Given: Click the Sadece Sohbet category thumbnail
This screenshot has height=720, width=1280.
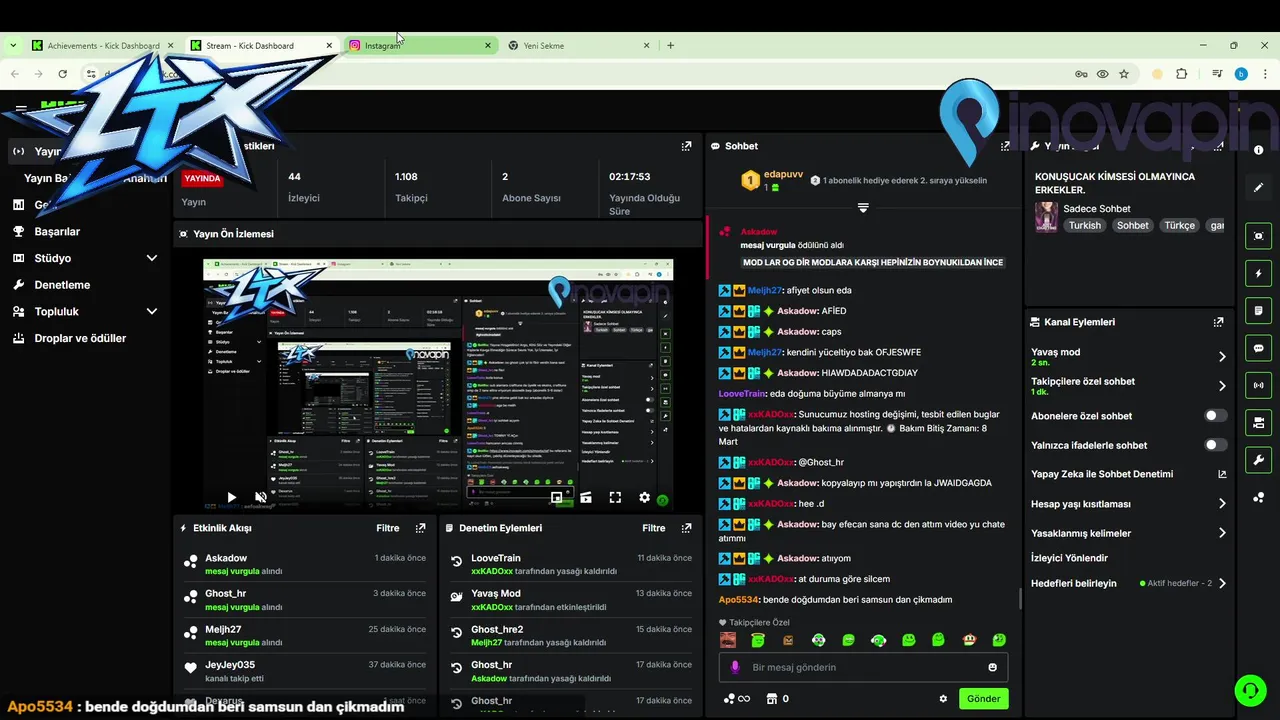Looking at the screenshot, I should [x=1046, y=217].
